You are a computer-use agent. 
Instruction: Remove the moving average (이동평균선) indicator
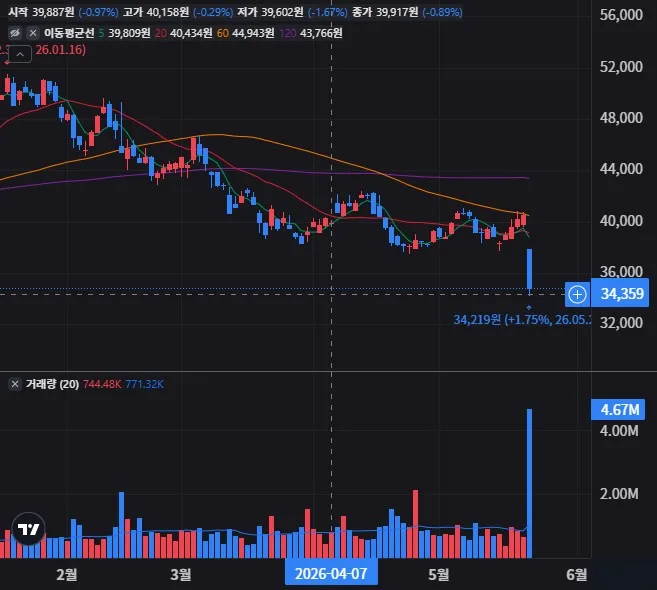[33, 33]
